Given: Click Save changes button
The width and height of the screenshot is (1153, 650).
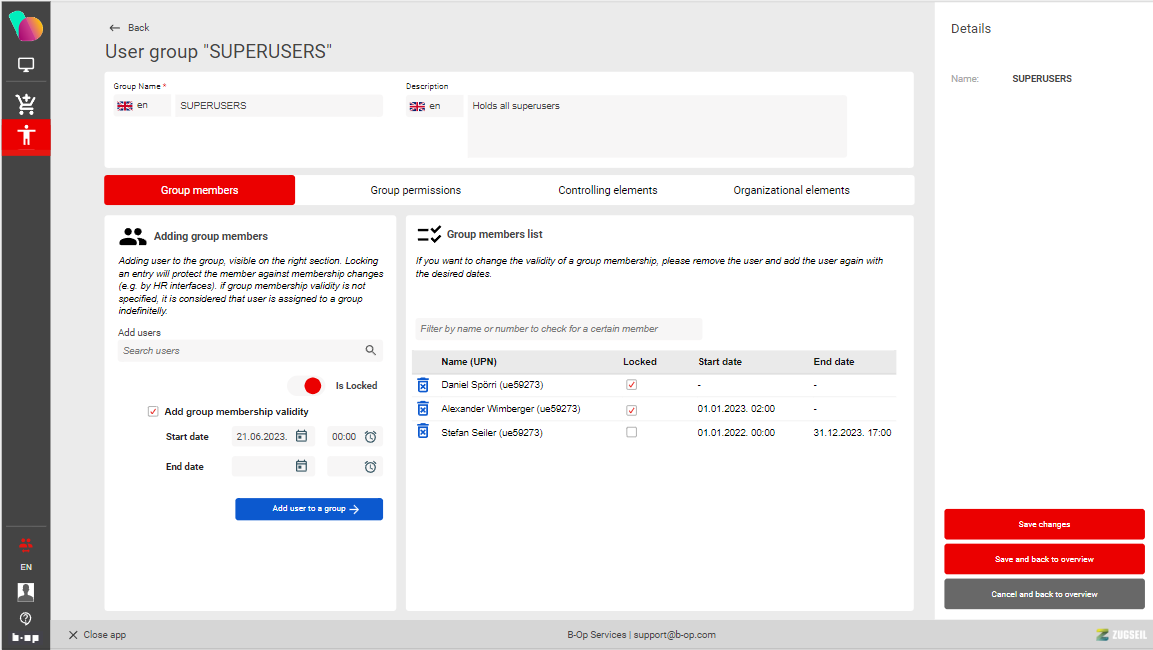Looking at the screenshot, I should pyautogui.click(x=1044, y=524).
